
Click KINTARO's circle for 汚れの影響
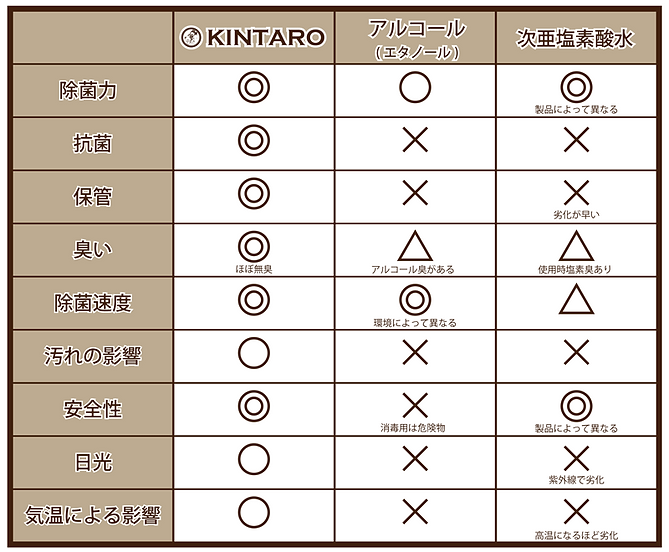pos(254,353)
